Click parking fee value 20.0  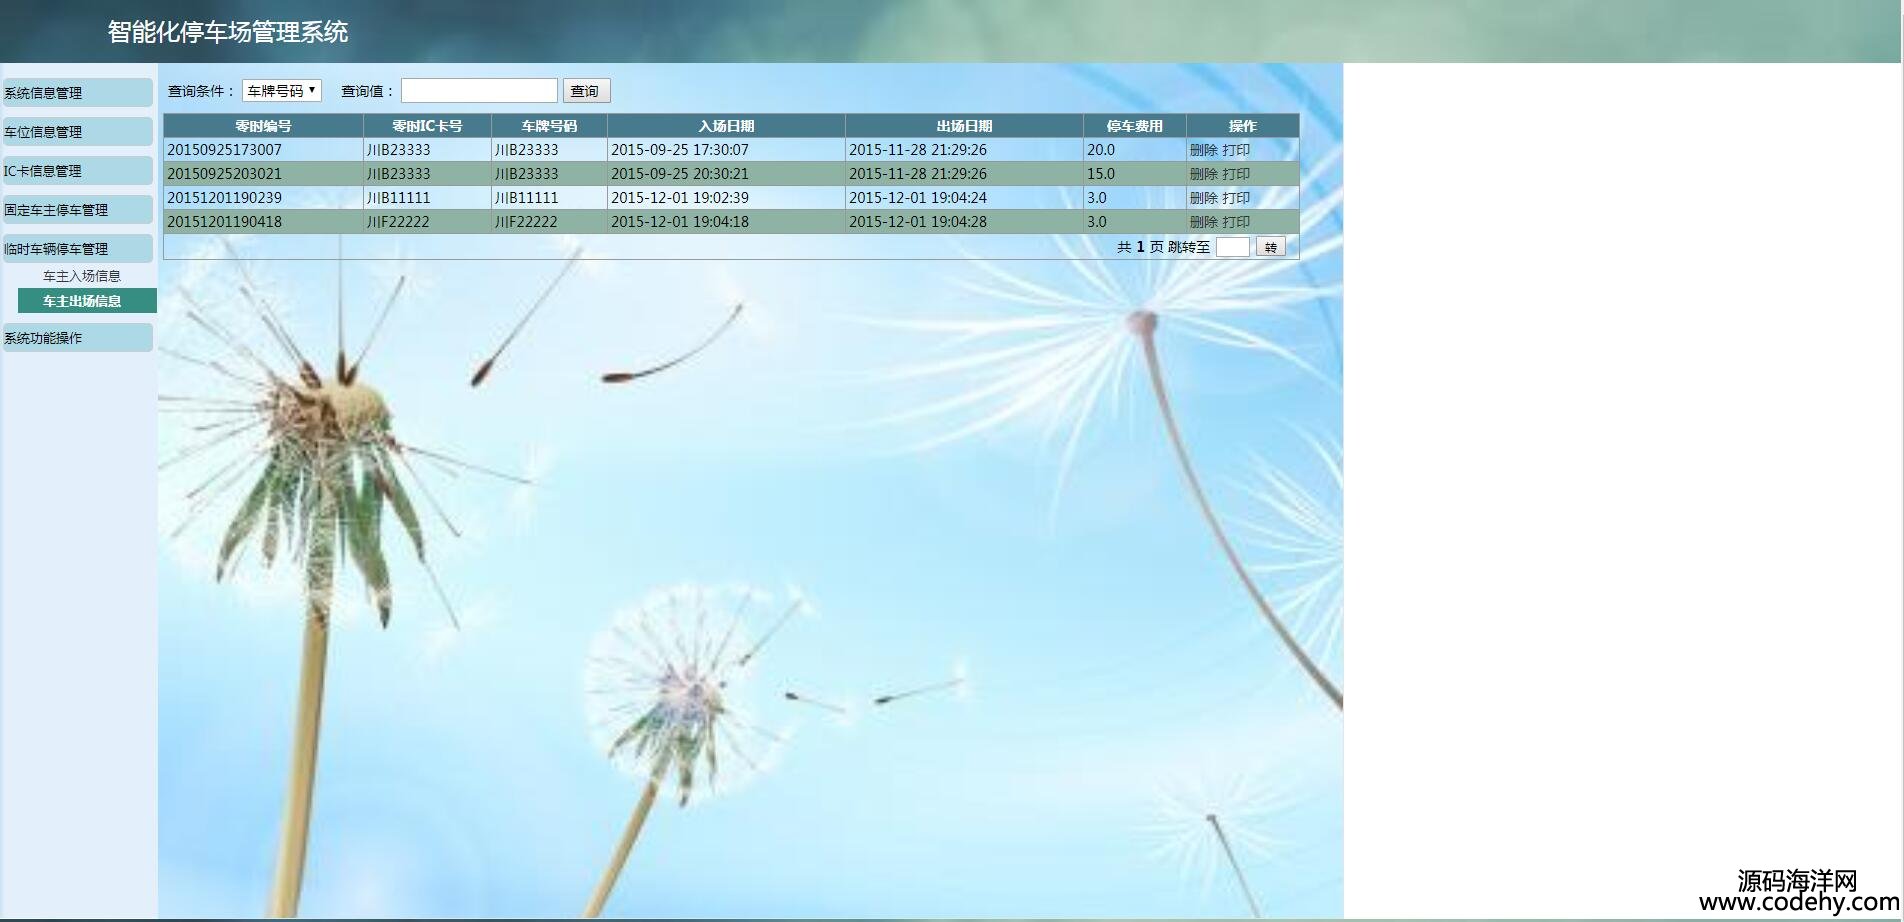pyautogui.click(x=1134, y=150)
